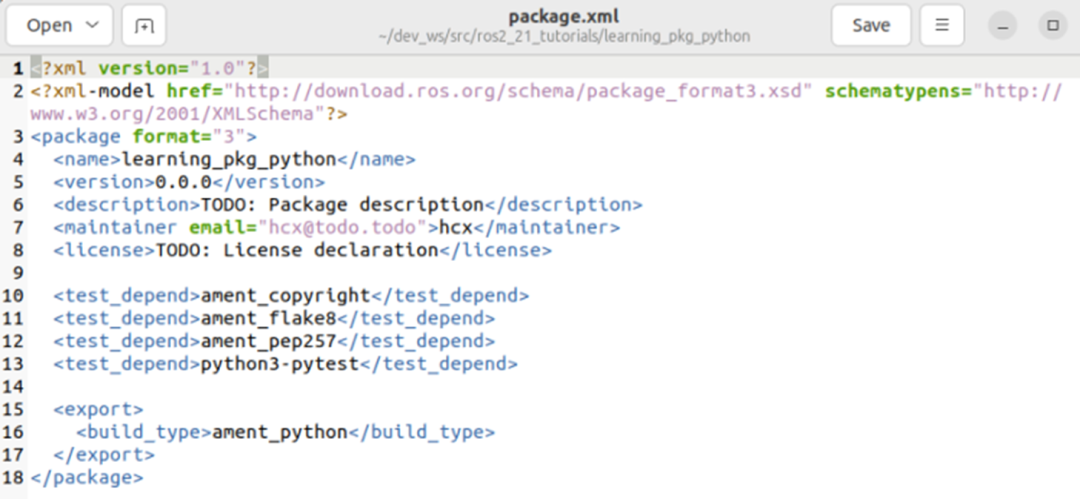This screenshot has height=499, width=1080.
Task: Minimize the gedit window
Action: (x=1003, y=26)
